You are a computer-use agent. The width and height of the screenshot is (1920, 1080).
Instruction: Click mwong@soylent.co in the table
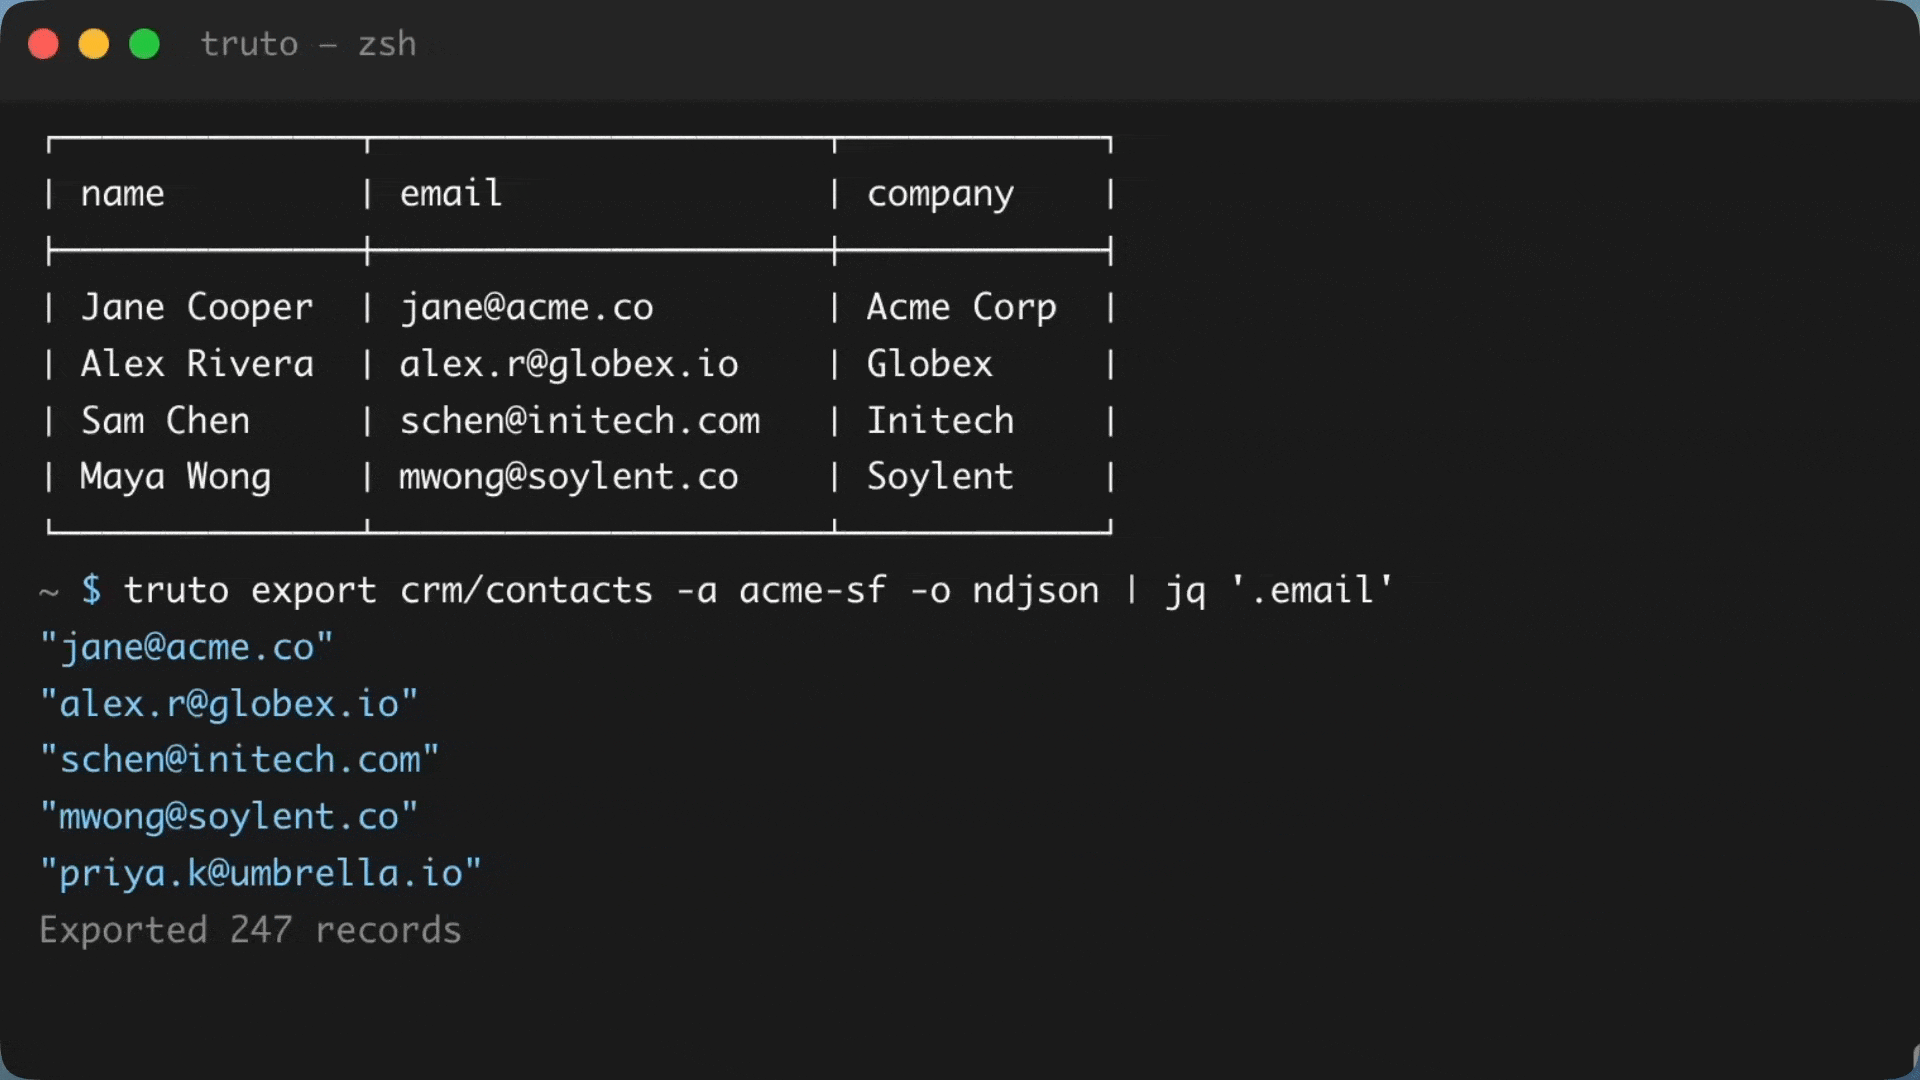pos(569,477)
